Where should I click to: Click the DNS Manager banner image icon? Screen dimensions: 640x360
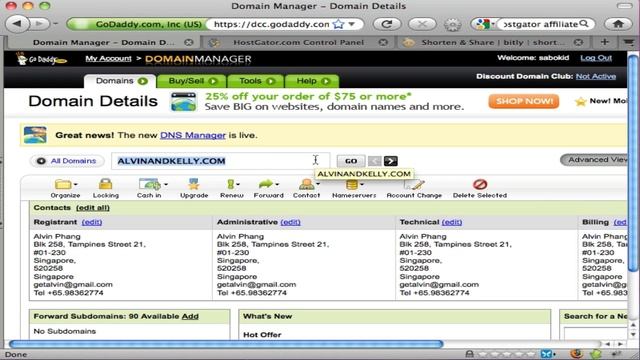coord(35,135)
